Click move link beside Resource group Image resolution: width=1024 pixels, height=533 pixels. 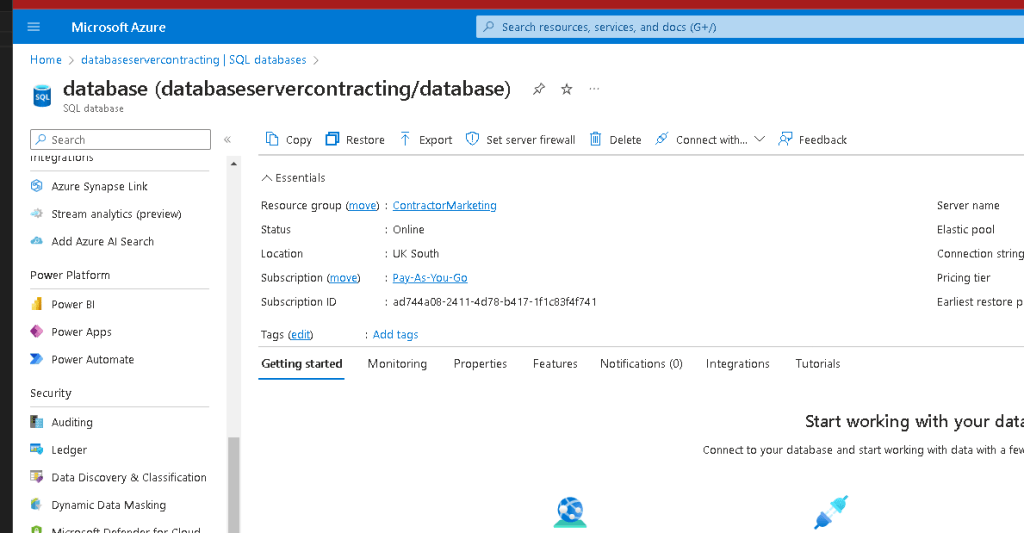coord(362,205)
